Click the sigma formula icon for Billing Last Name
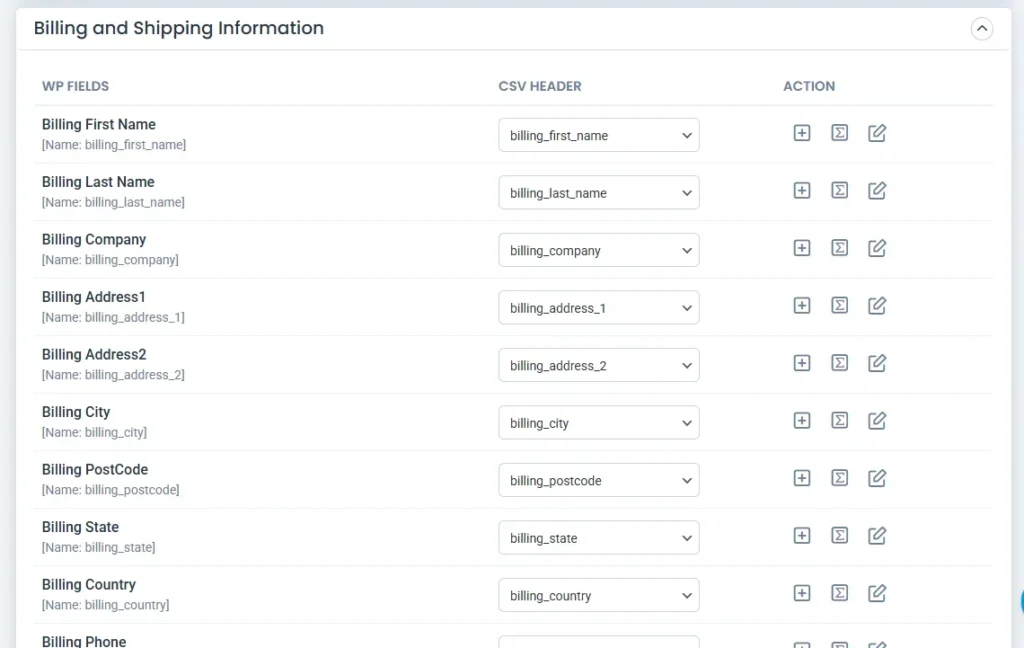 [x=839, y=190]
